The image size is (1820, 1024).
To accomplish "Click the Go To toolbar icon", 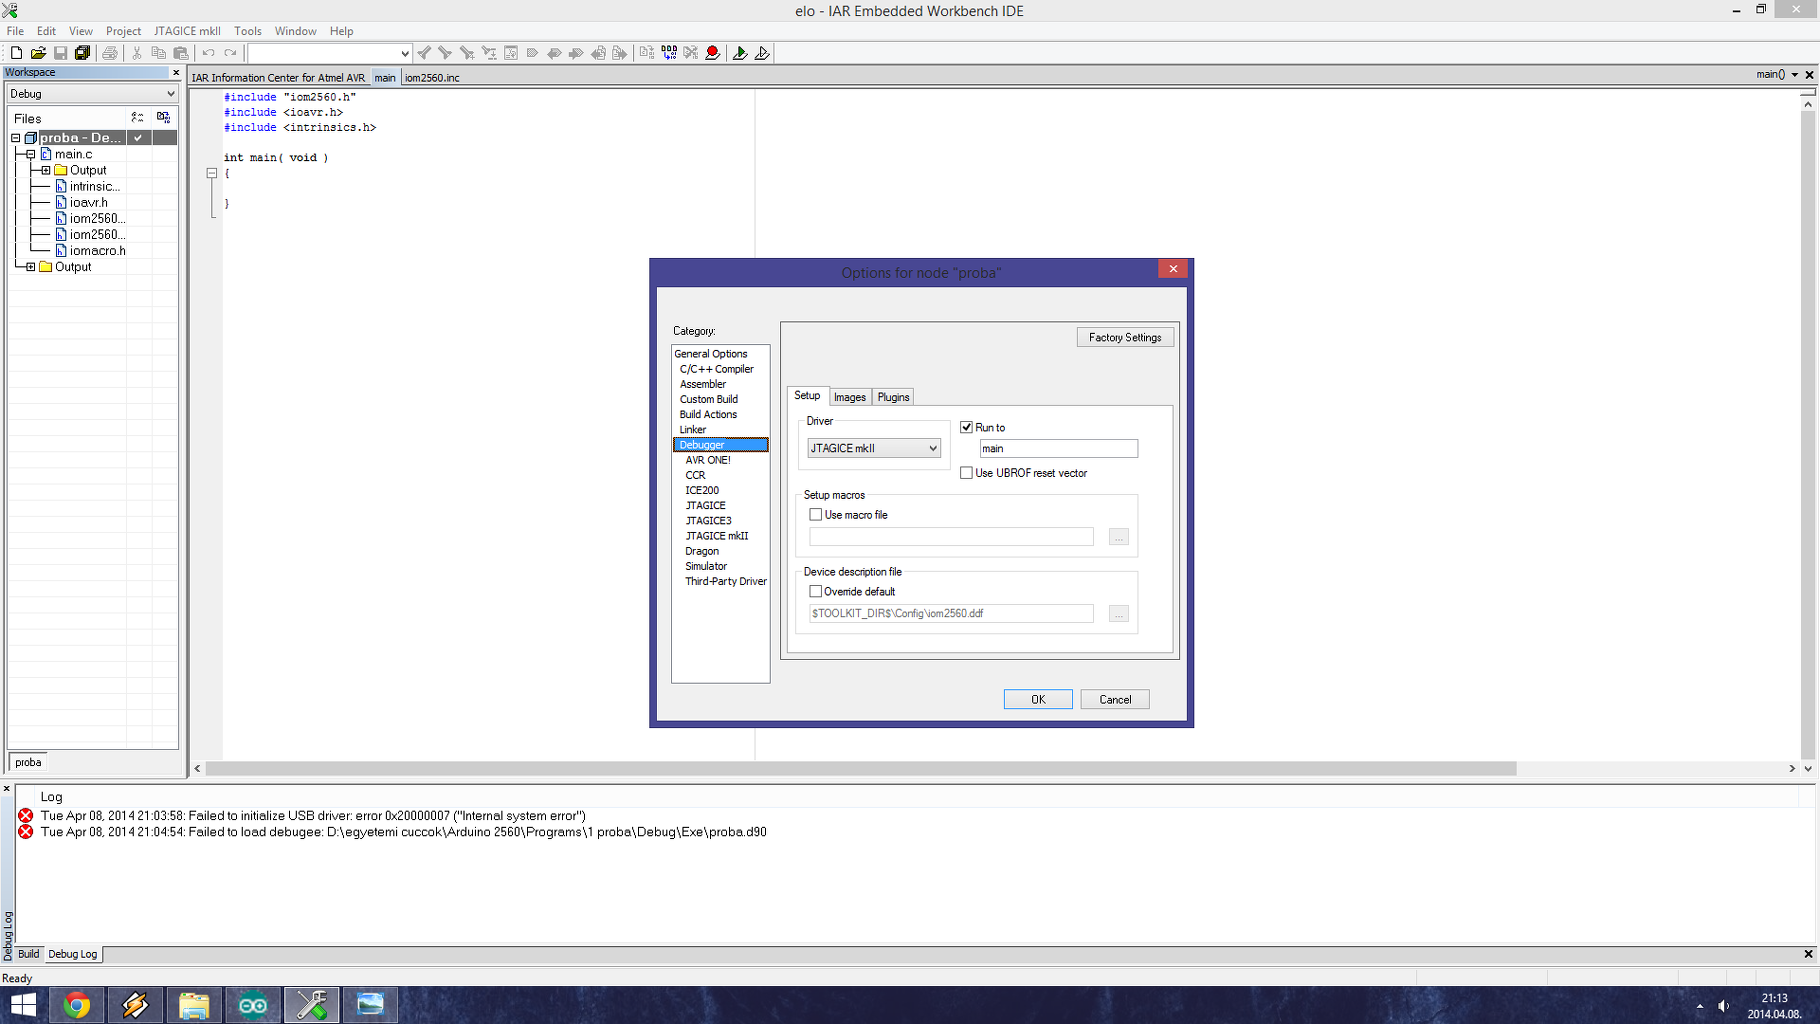I will pos(511,53).
